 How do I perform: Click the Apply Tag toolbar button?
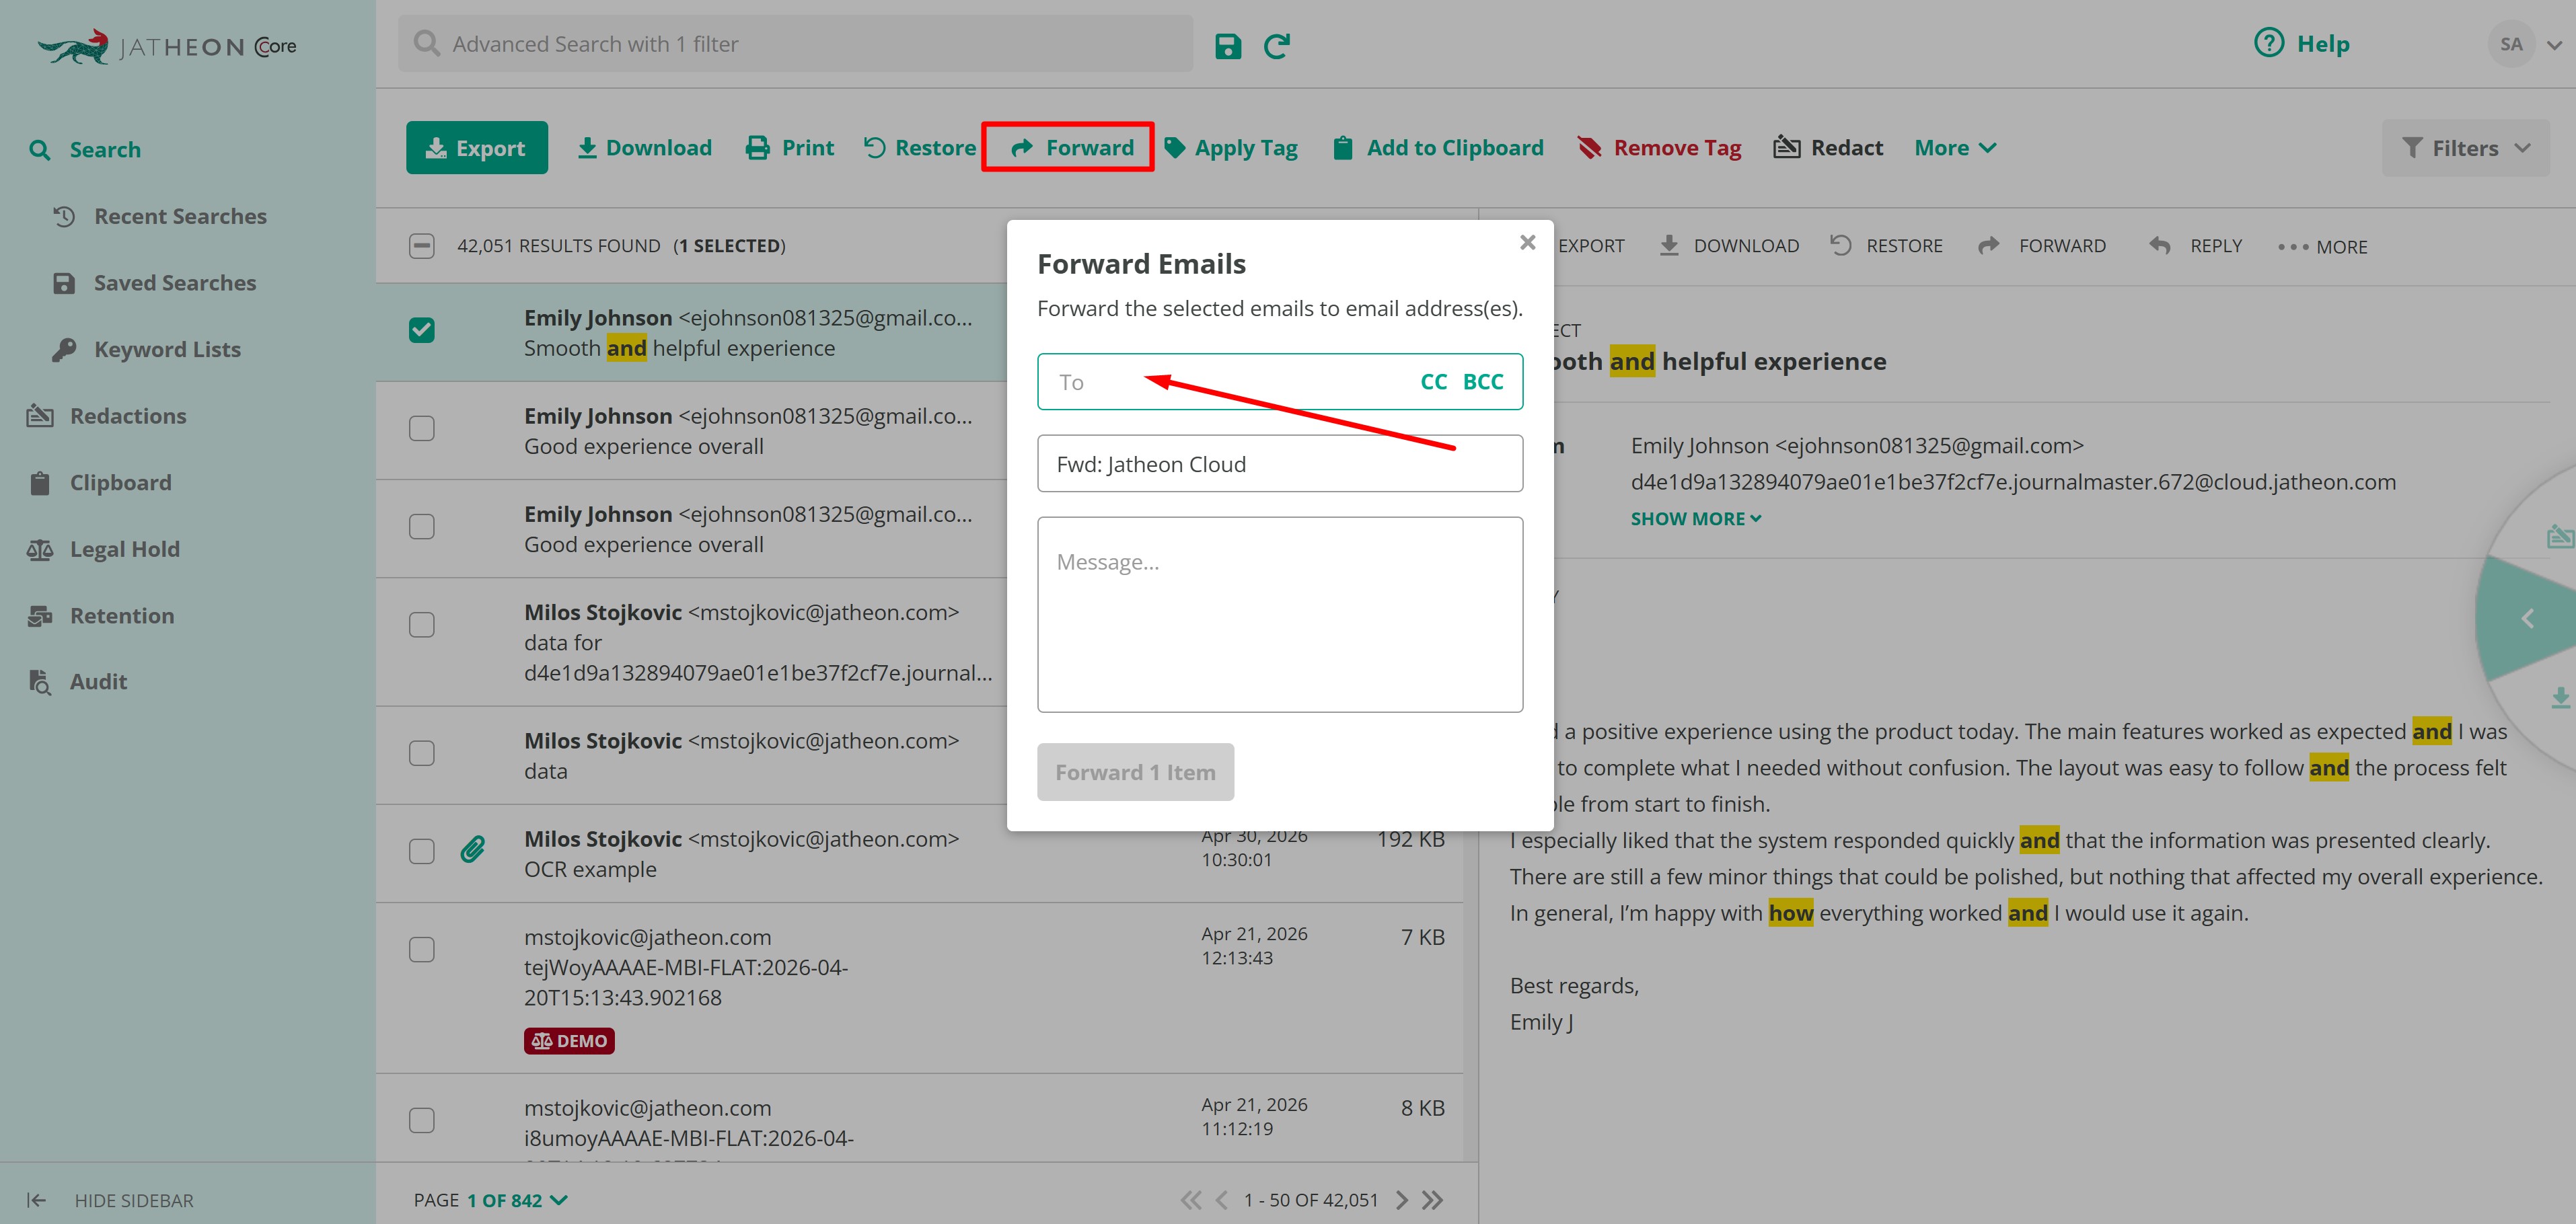tap(1231, 148)
